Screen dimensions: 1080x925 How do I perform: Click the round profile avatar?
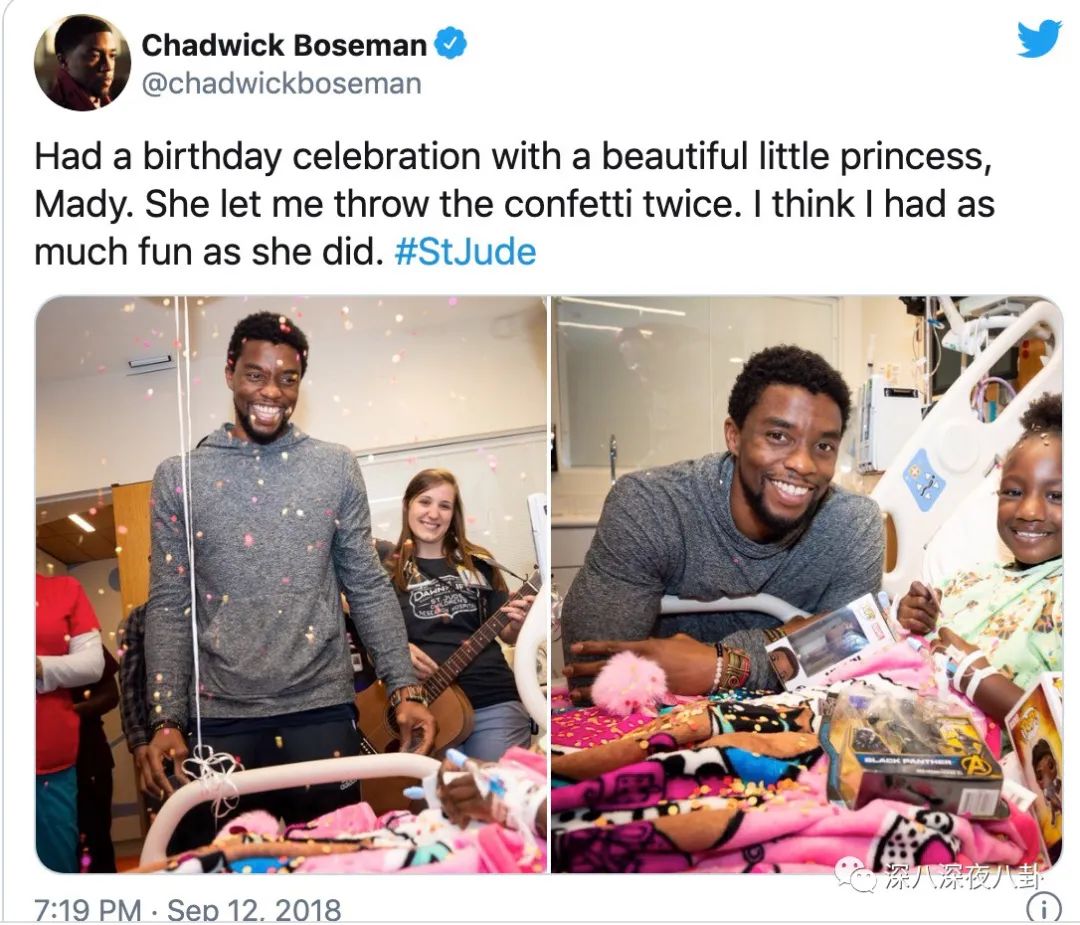click(x=83, y=62)
